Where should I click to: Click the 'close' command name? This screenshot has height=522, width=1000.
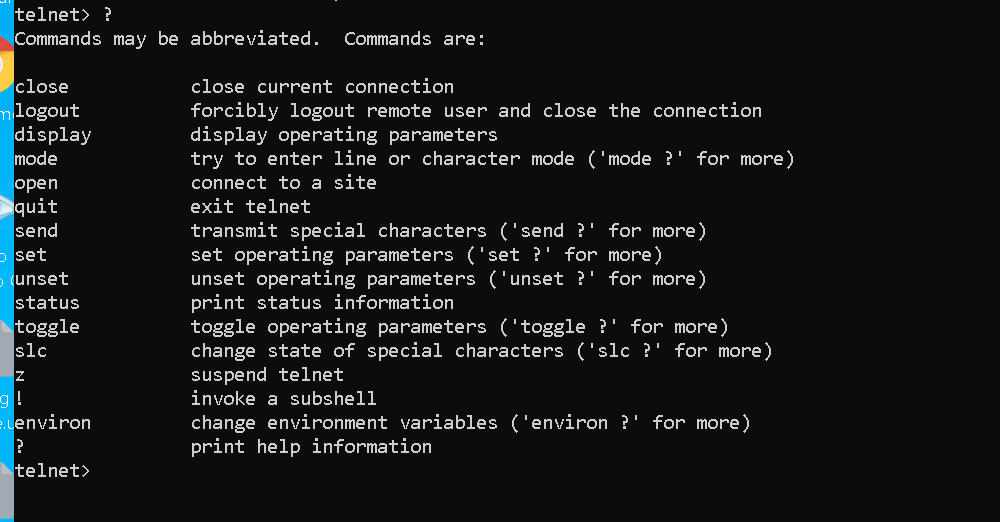coord(41,87)
